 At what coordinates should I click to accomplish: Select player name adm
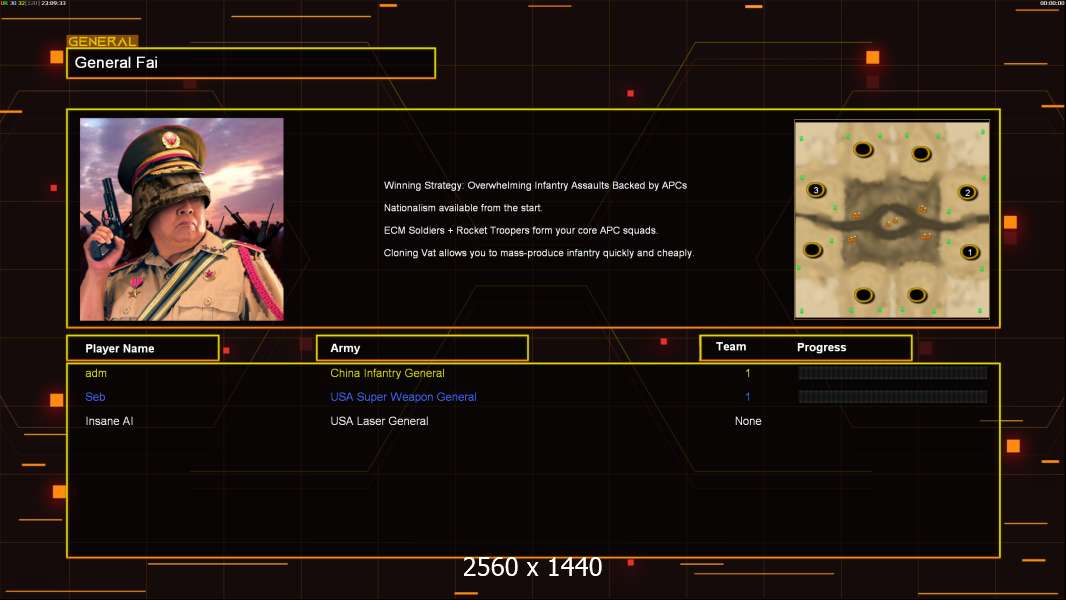(96, 373)
